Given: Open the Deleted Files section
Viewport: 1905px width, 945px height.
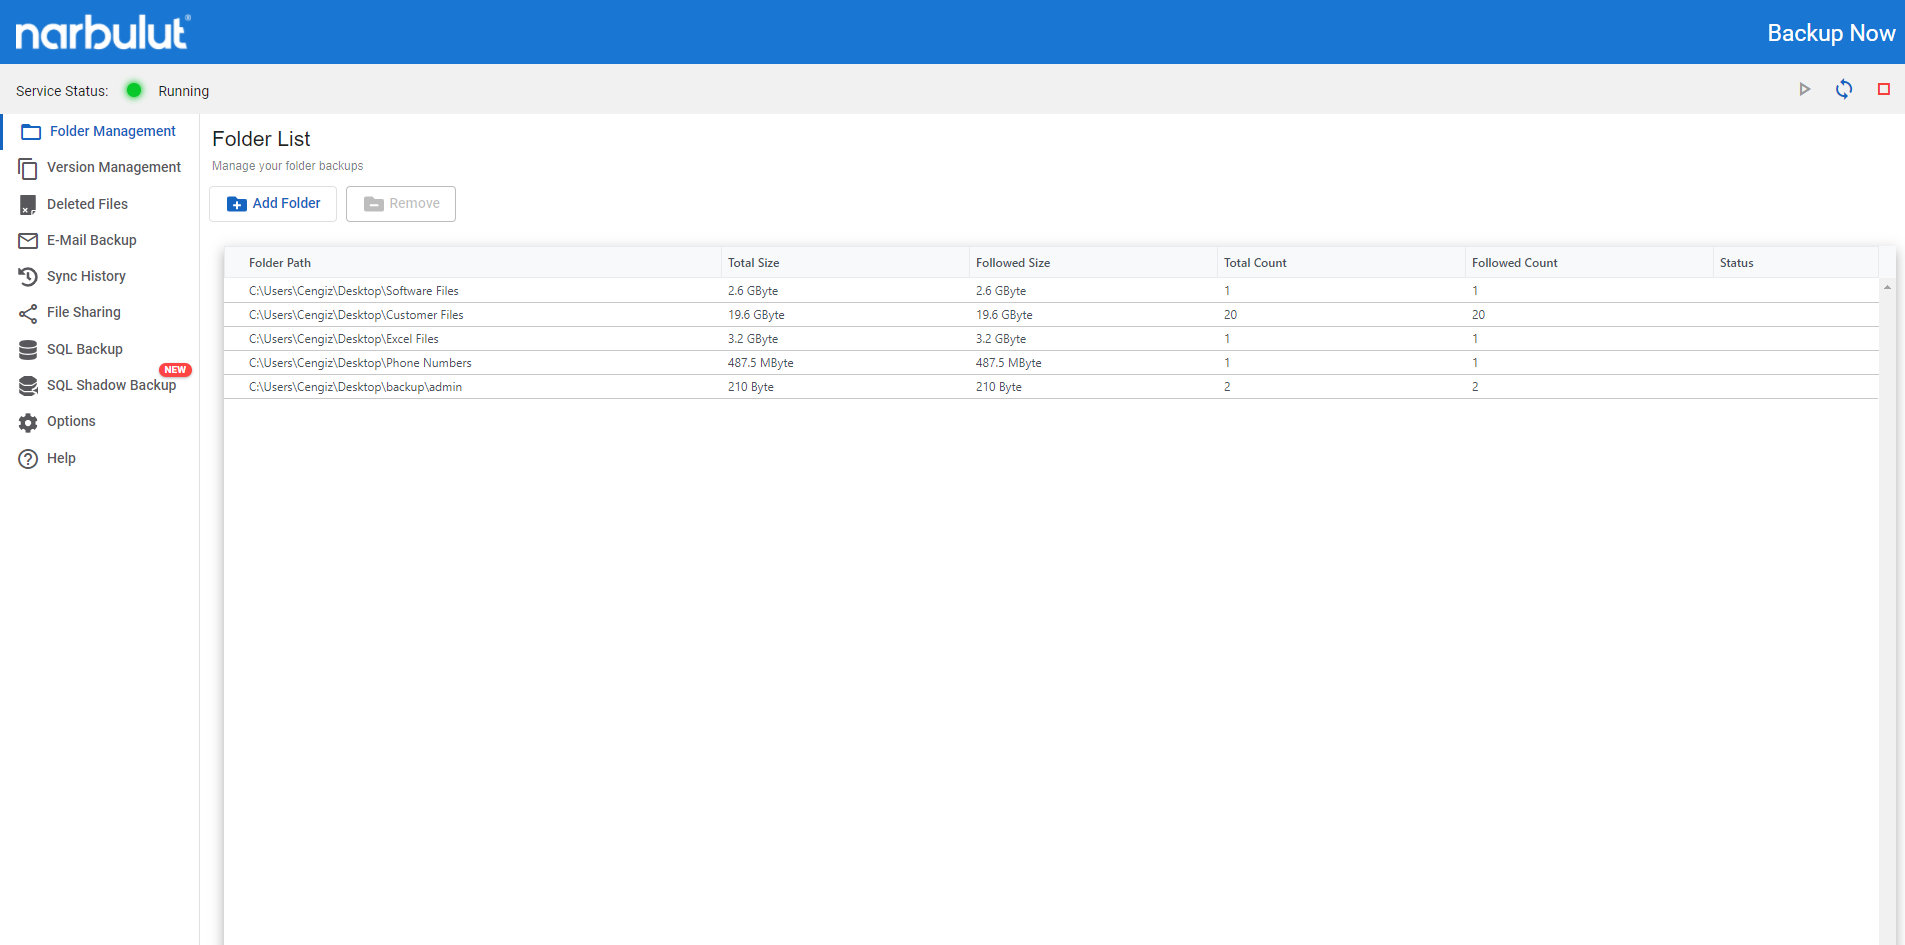Looking at the screenshot, I should point(87,204).
